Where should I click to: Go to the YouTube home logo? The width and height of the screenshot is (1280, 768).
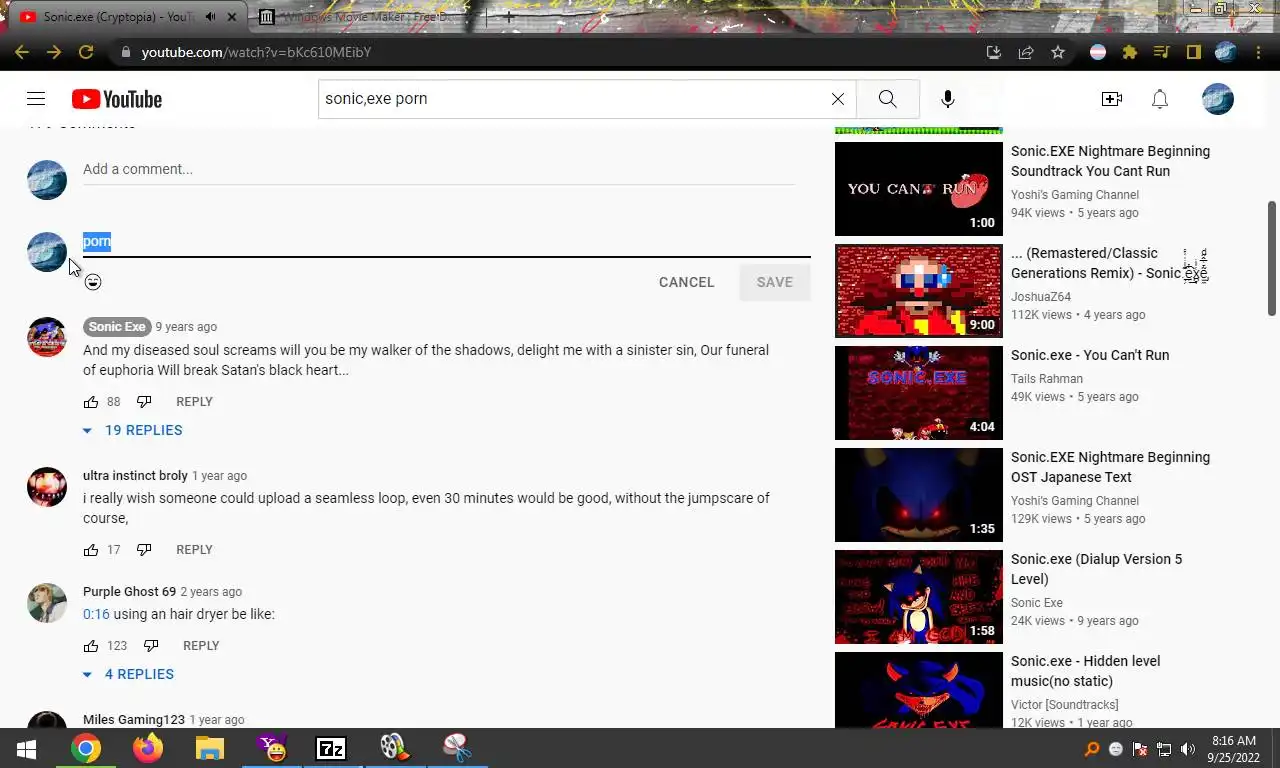click(117, 99)
